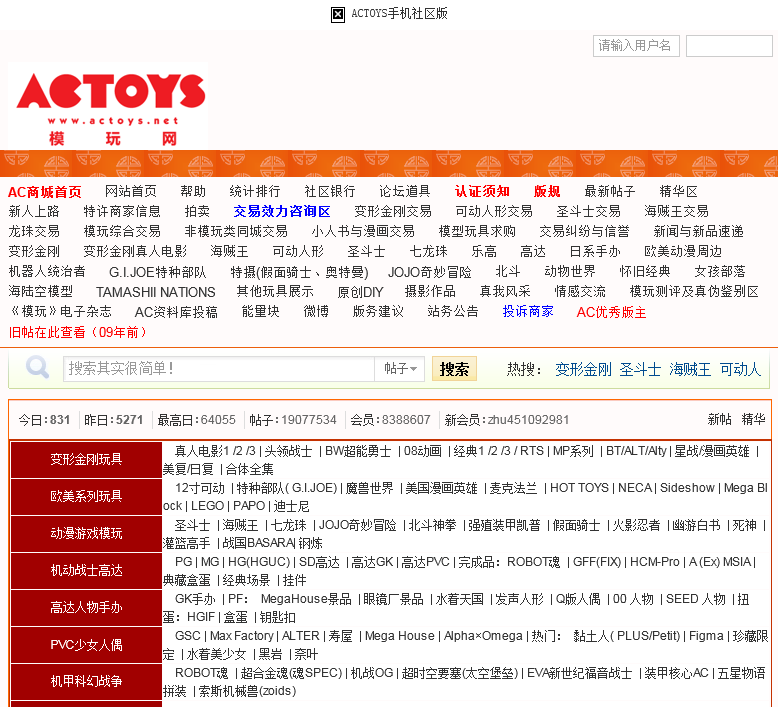Open 机器人统治者 link
Image resolution: width=778 pixels, height=707 pixels.
tap(47, 271)
